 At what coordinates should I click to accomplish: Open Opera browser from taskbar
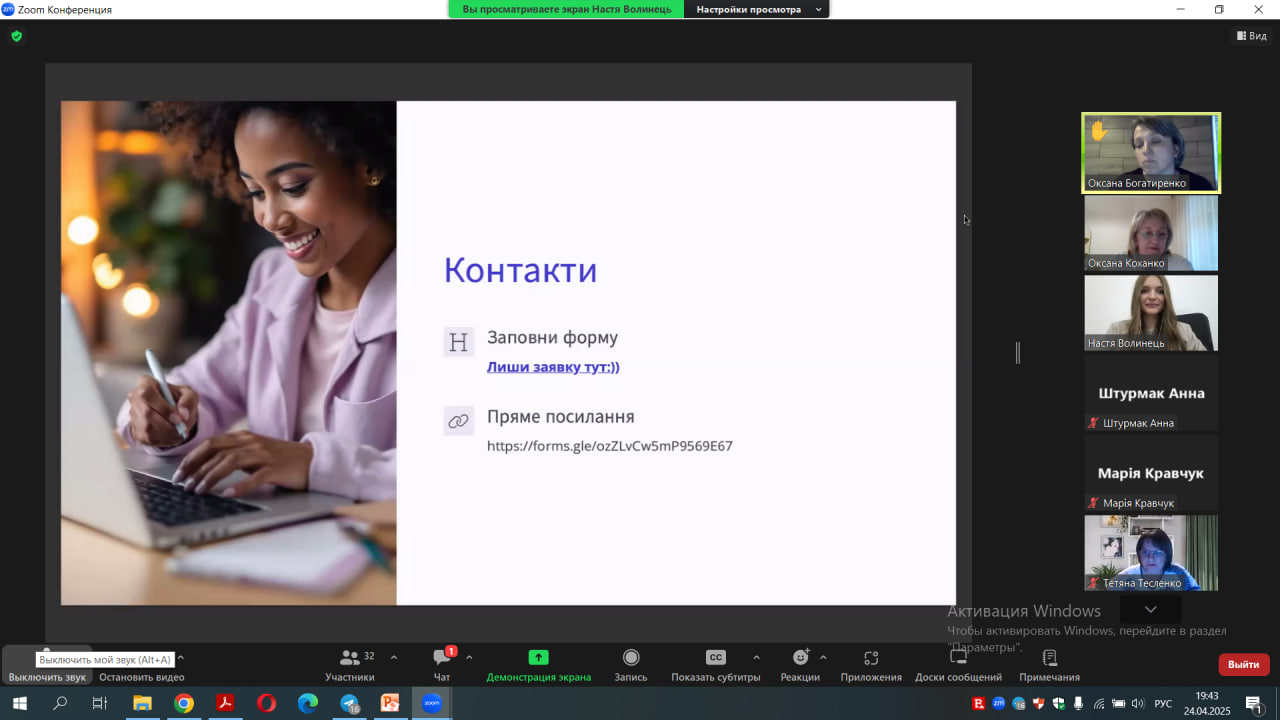[x=266, y=703]
